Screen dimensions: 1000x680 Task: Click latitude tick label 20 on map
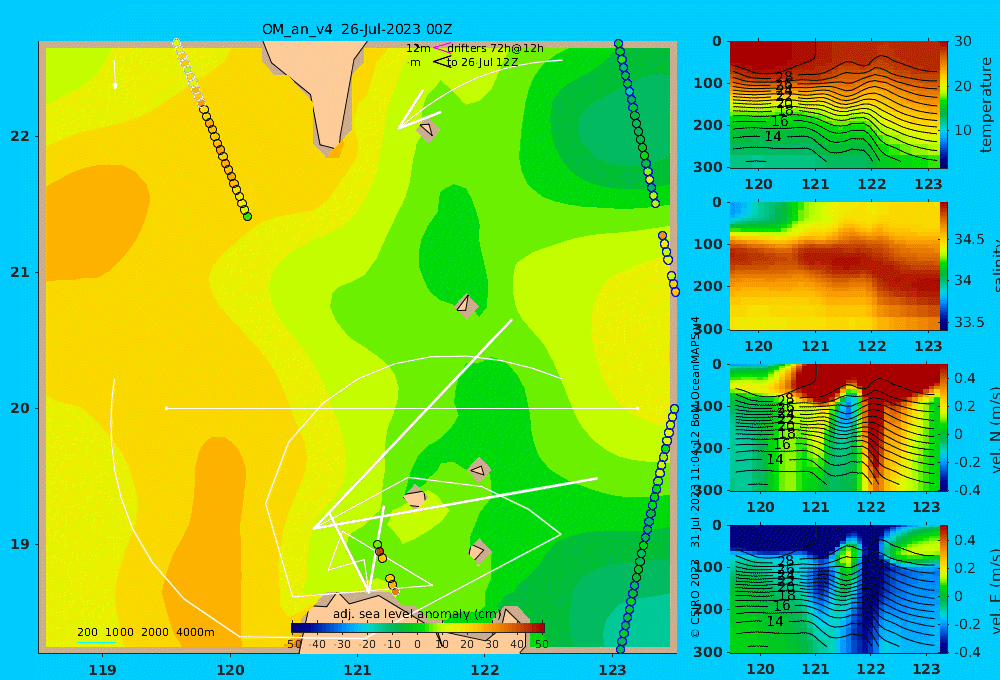(20, 408)
